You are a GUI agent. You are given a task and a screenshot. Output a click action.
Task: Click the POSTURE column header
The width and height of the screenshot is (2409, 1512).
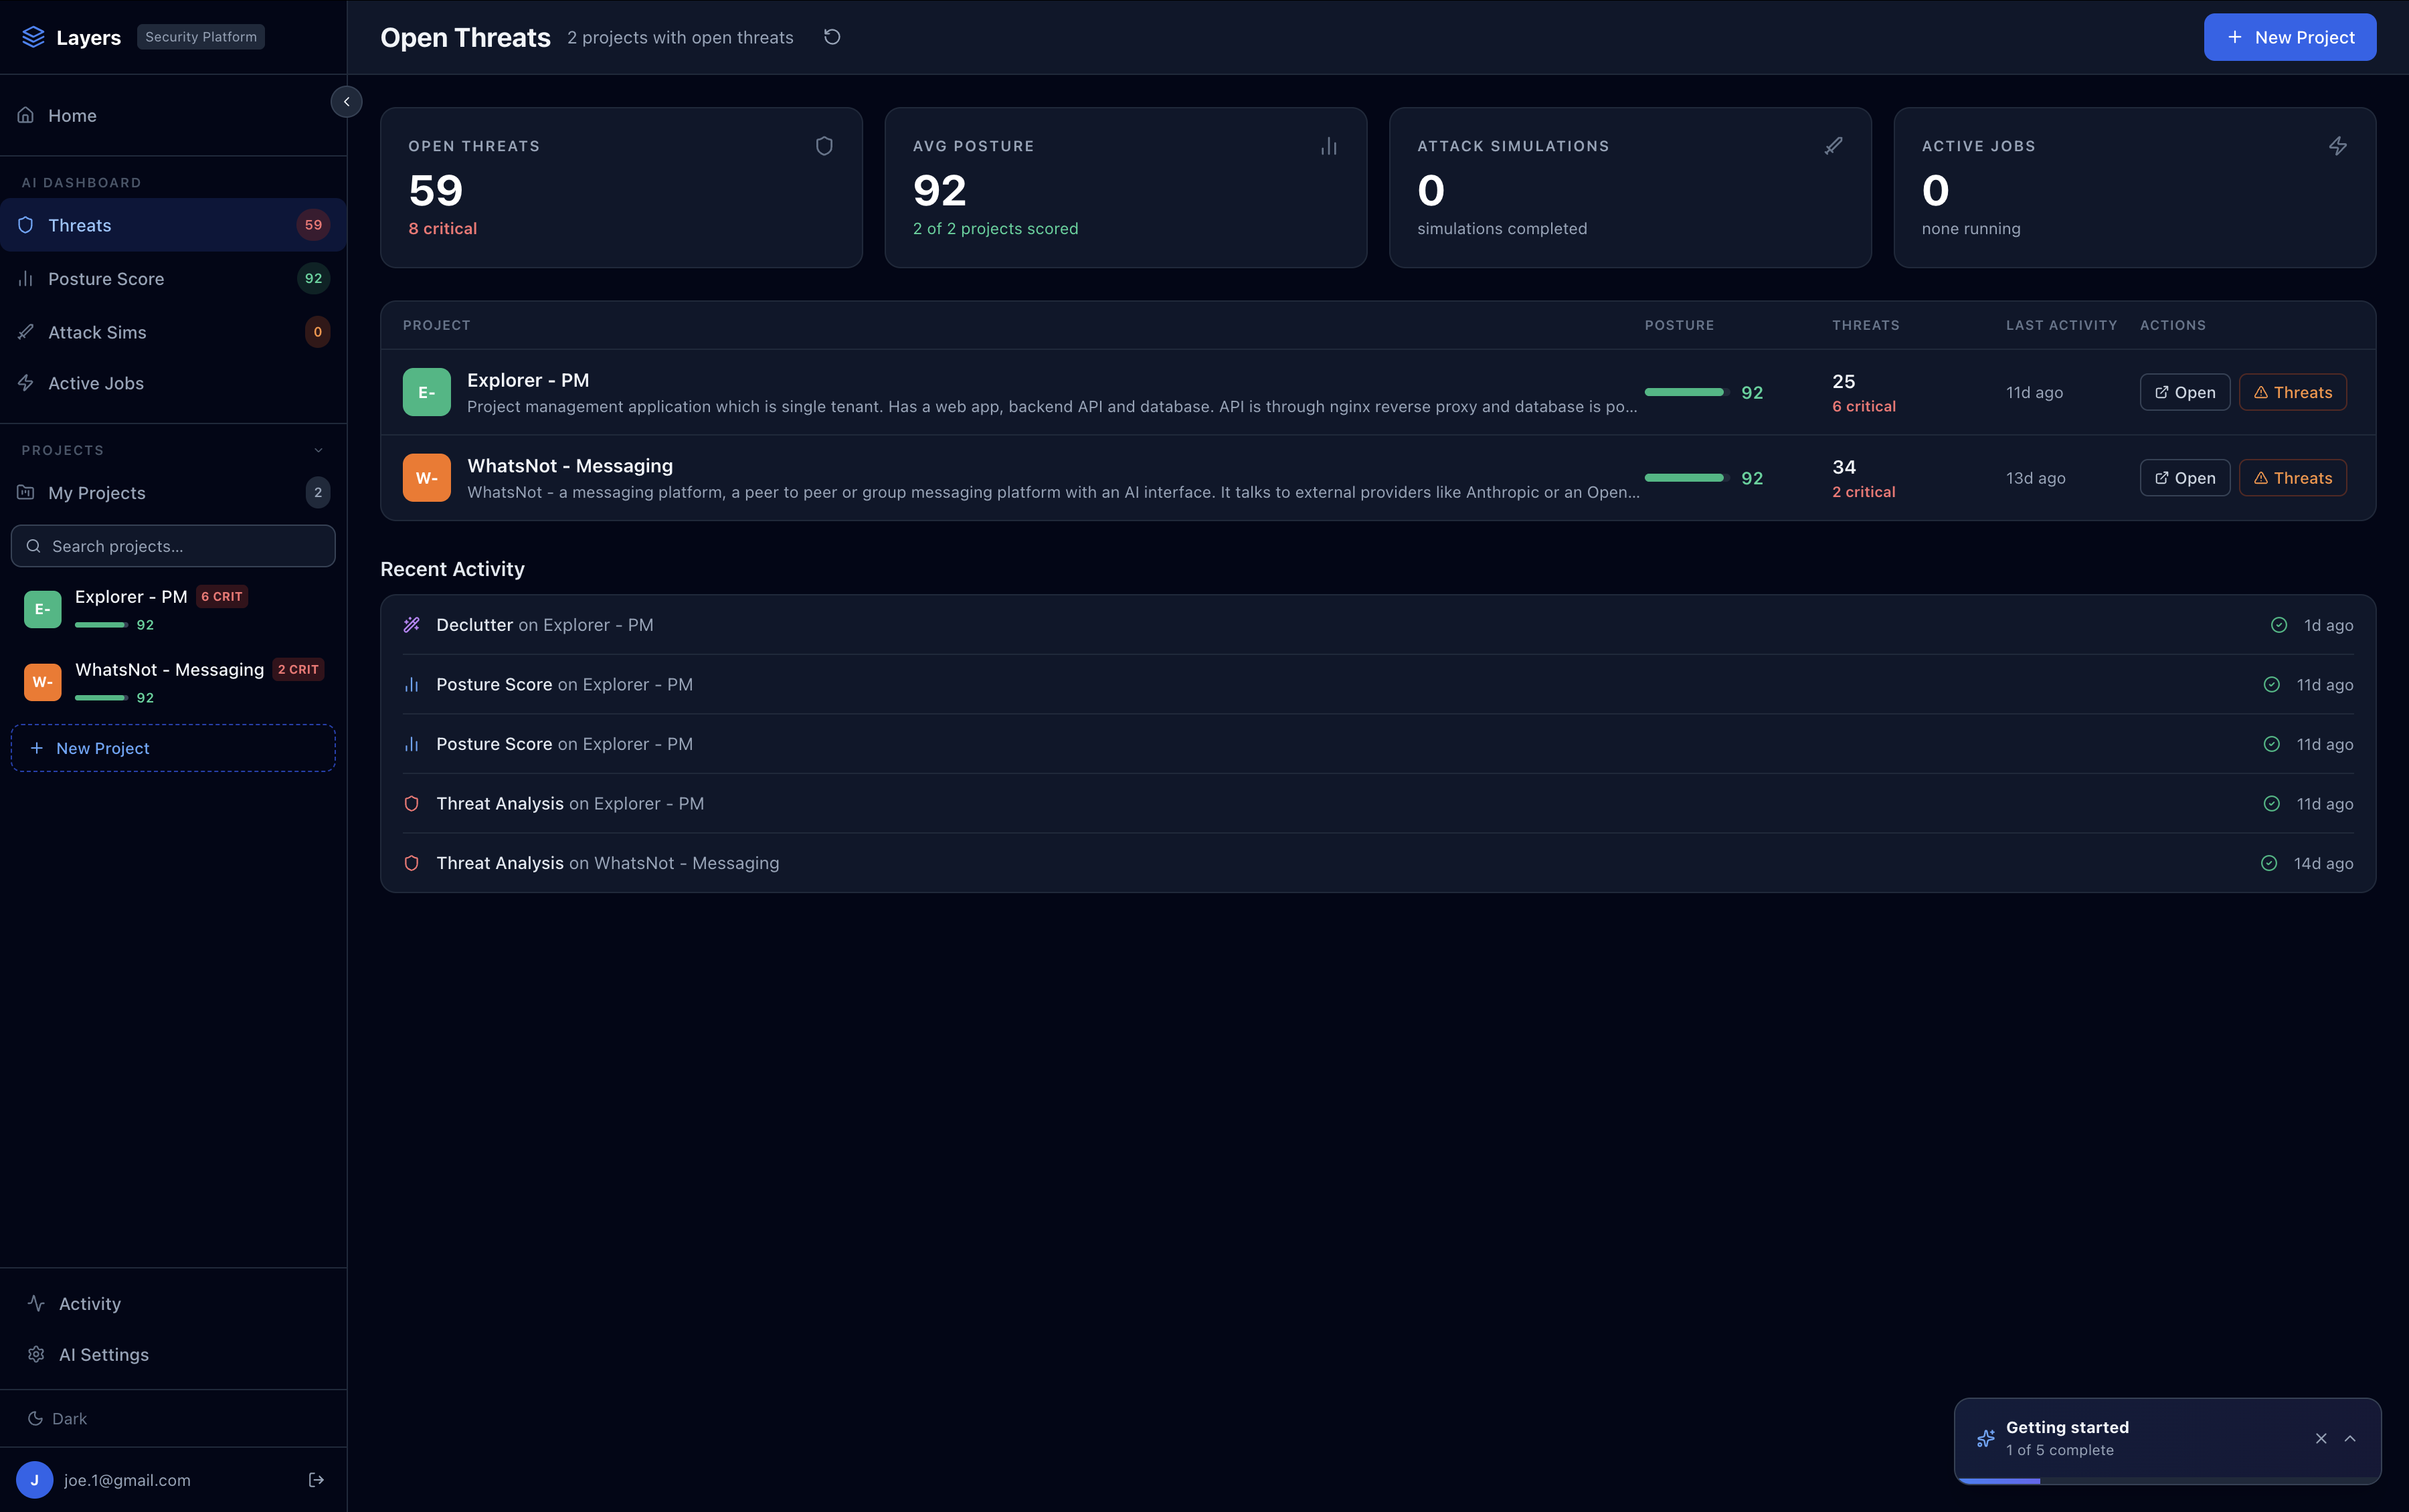[x=1679, y=325]
